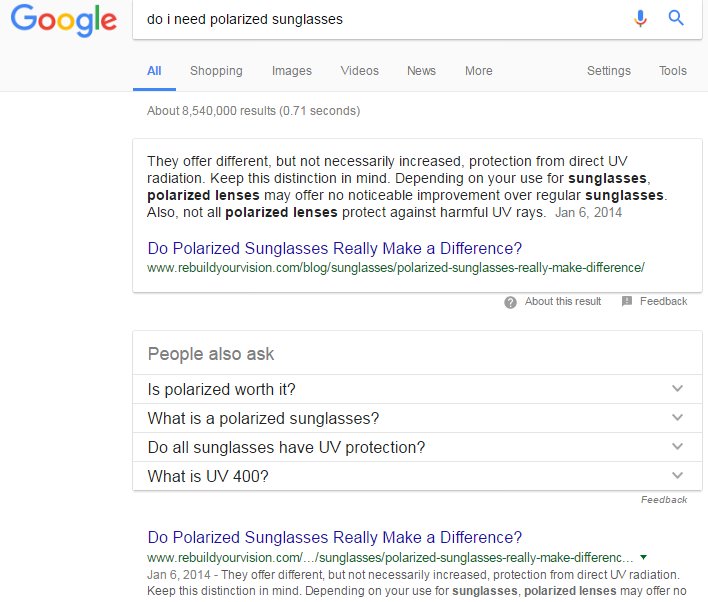
Task: Click the Google logo
Action: [64, 21]
